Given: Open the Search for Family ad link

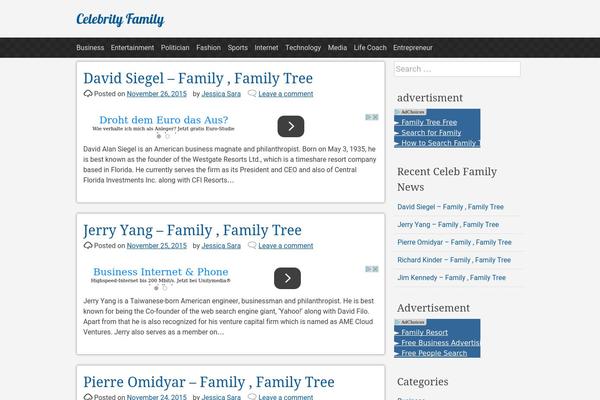Looking at the screenshot, I should pos(431,132).
